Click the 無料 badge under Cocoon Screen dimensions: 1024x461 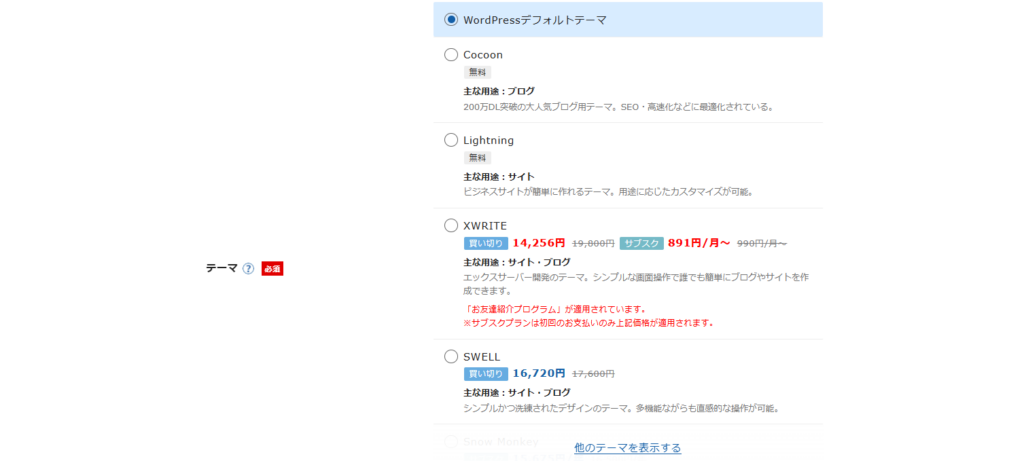point(477,72)
